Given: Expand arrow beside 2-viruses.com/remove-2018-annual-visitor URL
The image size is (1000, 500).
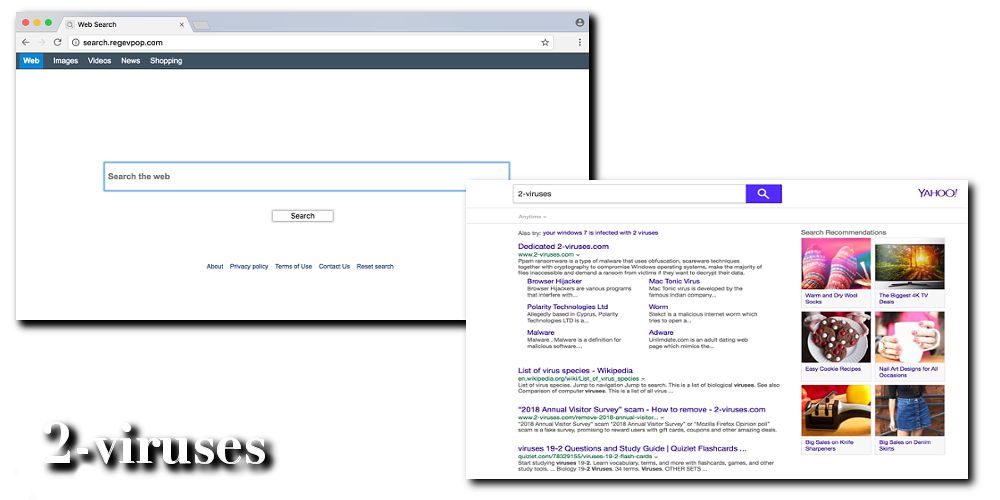Looking at the screenshot, I should coord(663,418).
